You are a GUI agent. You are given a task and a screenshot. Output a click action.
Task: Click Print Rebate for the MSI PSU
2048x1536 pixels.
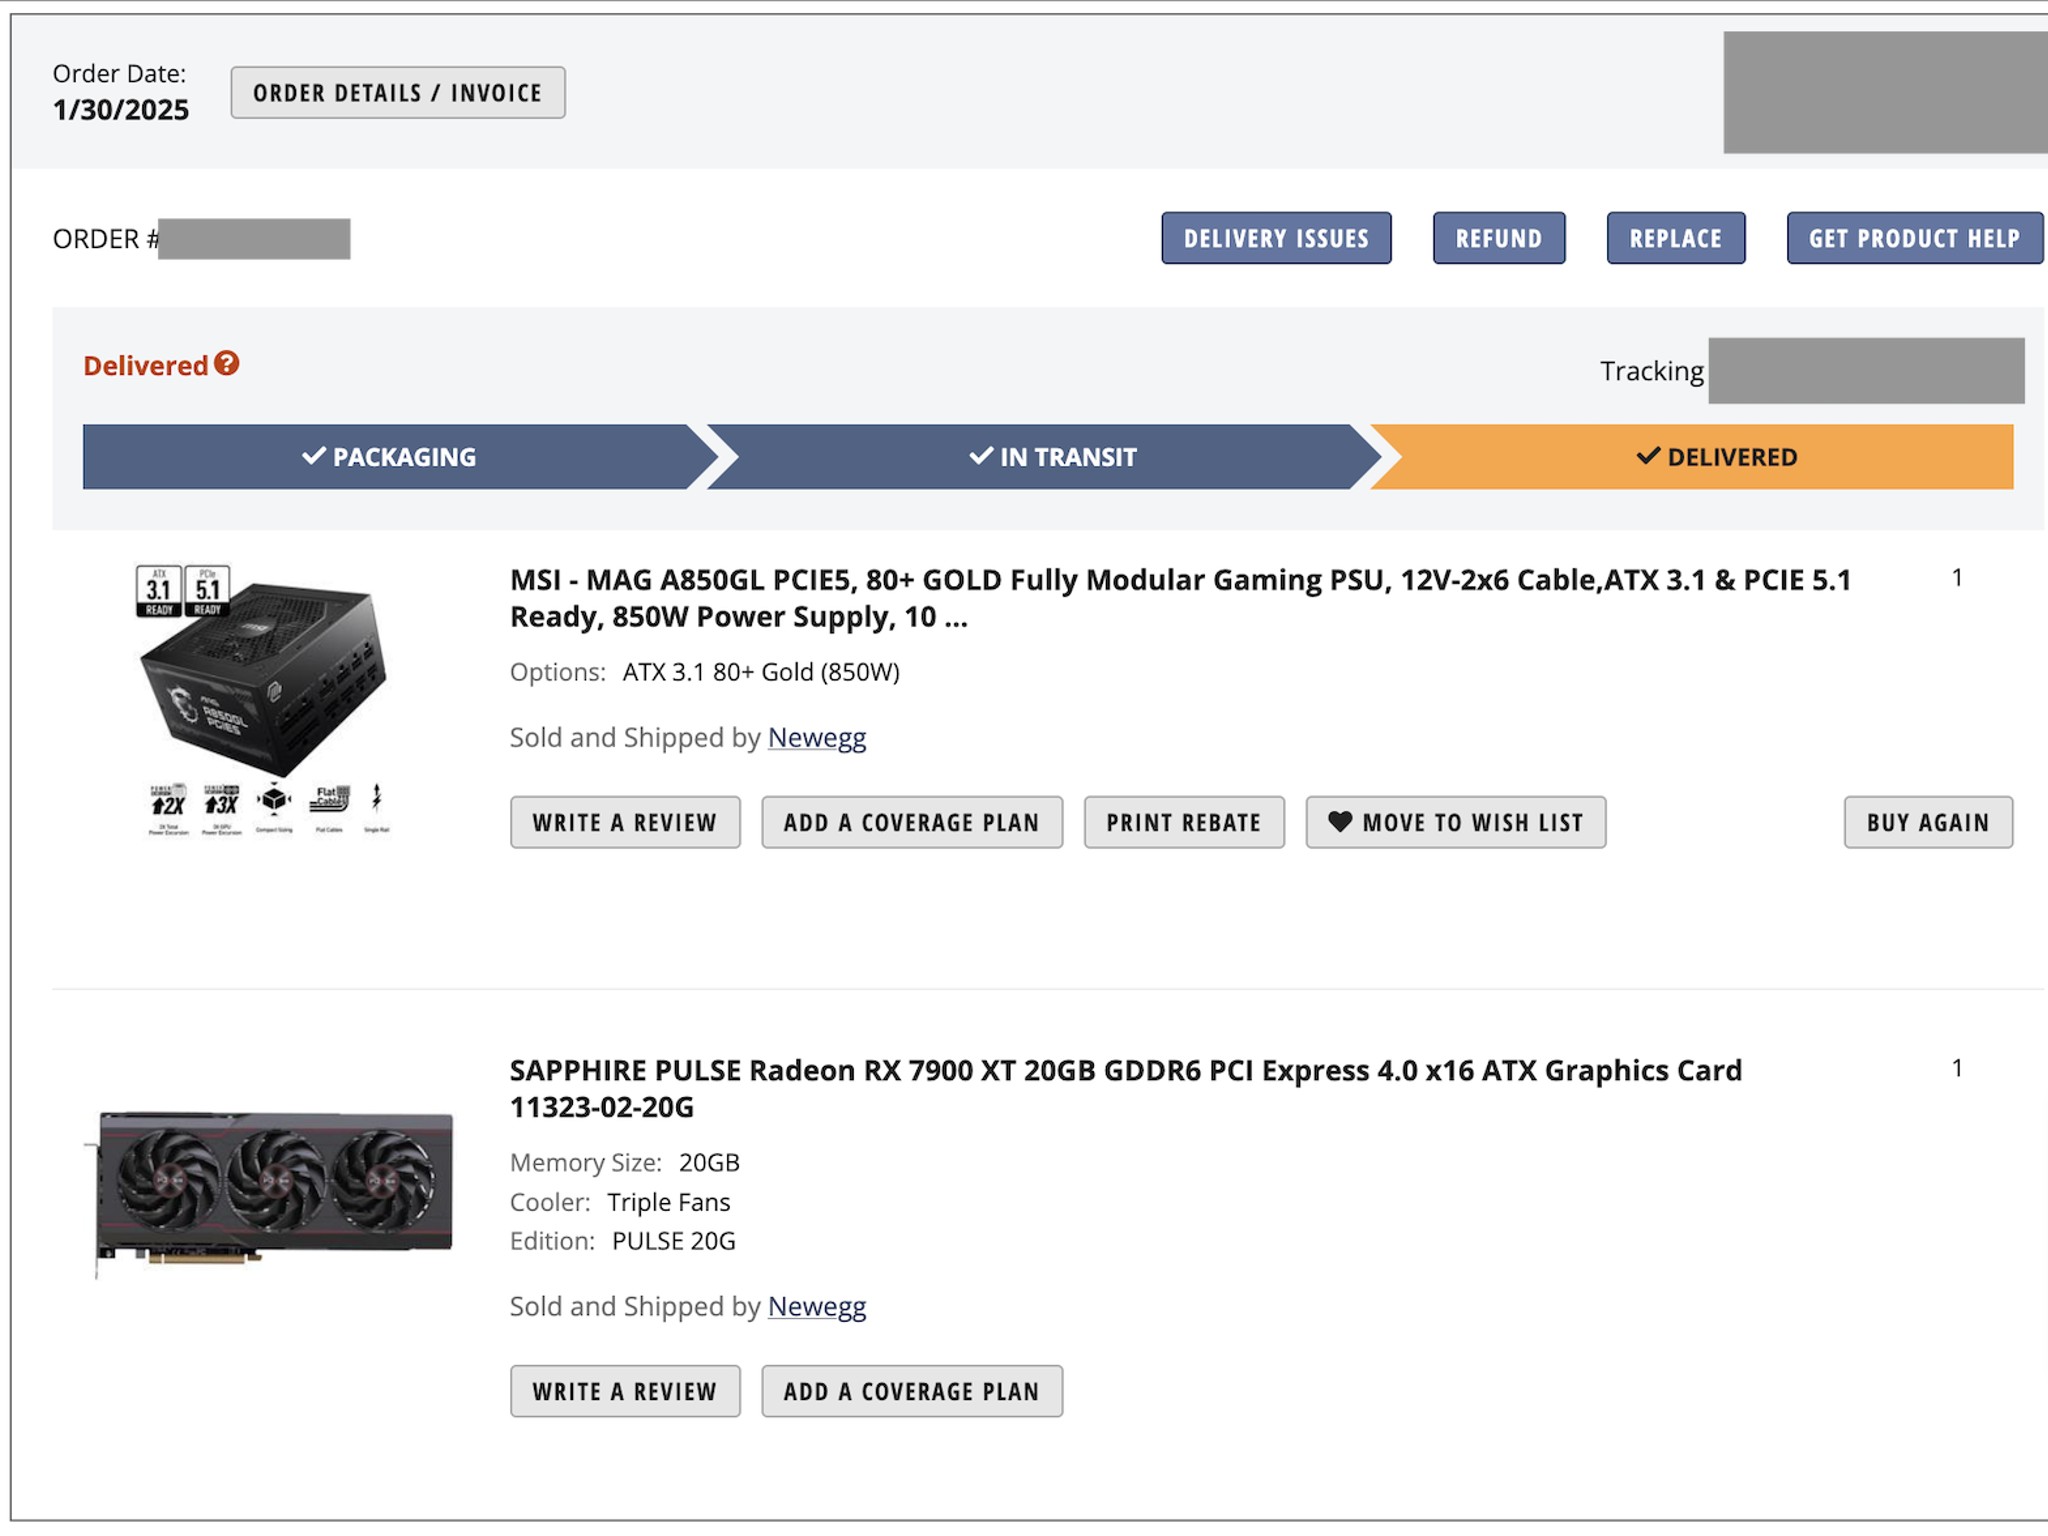click(x=1183, y=822)
